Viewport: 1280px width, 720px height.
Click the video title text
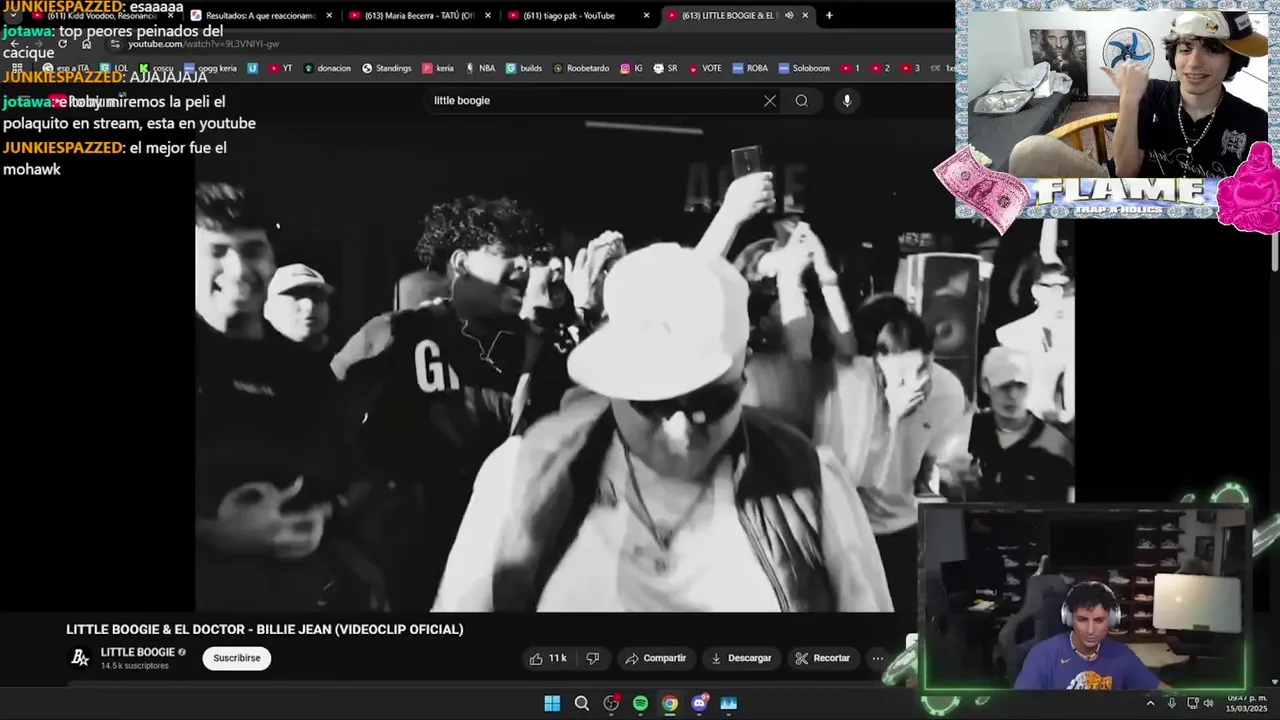pos(265,630)
